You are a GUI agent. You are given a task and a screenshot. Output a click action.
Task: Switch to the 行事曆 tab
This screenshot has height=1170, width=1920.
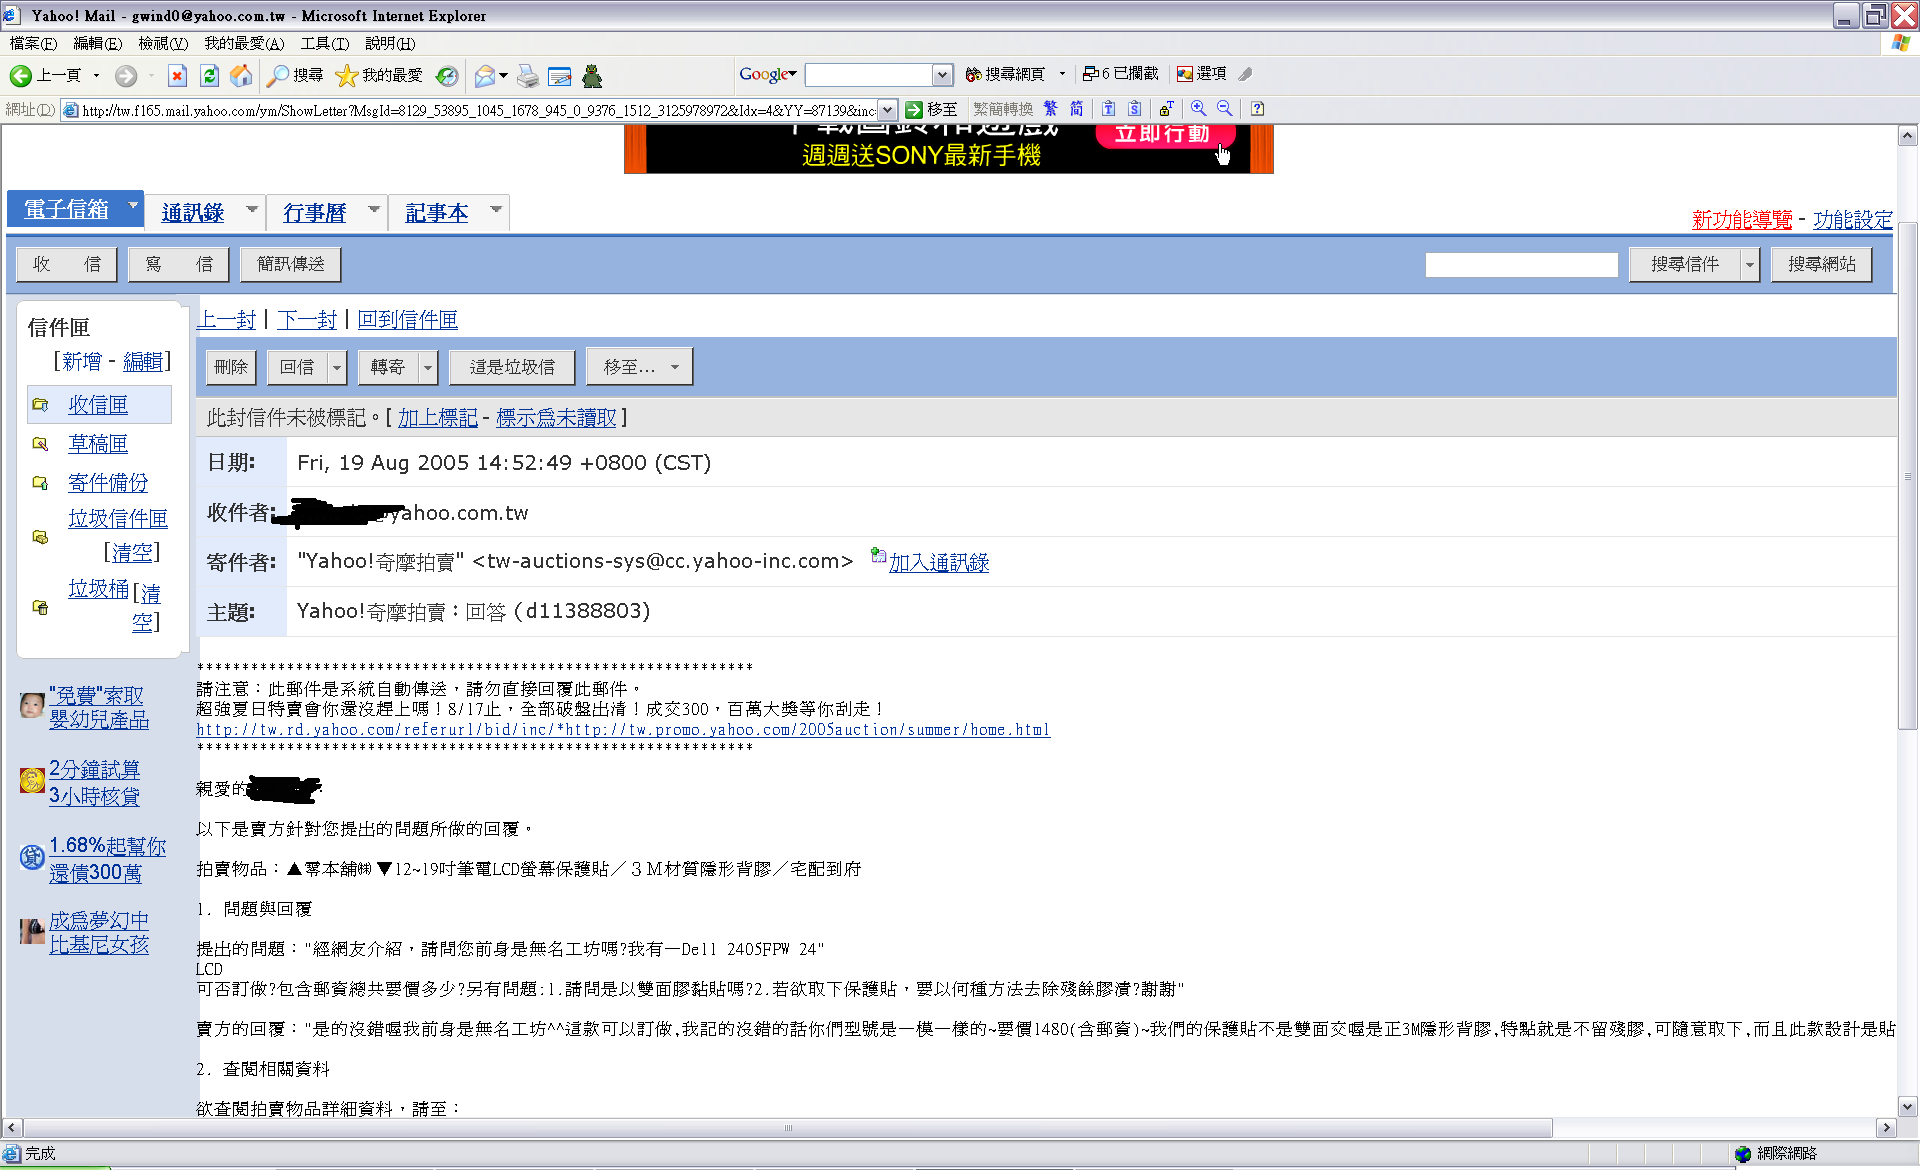[314, 213]
